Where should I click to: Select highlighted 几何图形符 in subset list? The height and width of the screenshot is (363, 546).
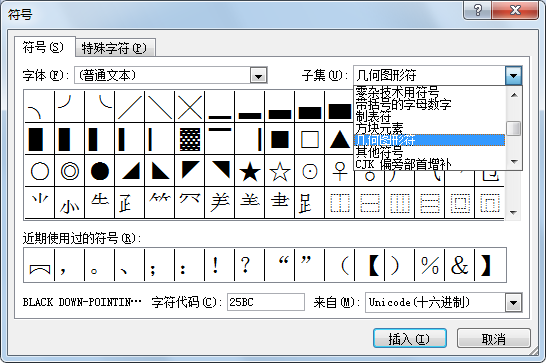coord(429,140)
